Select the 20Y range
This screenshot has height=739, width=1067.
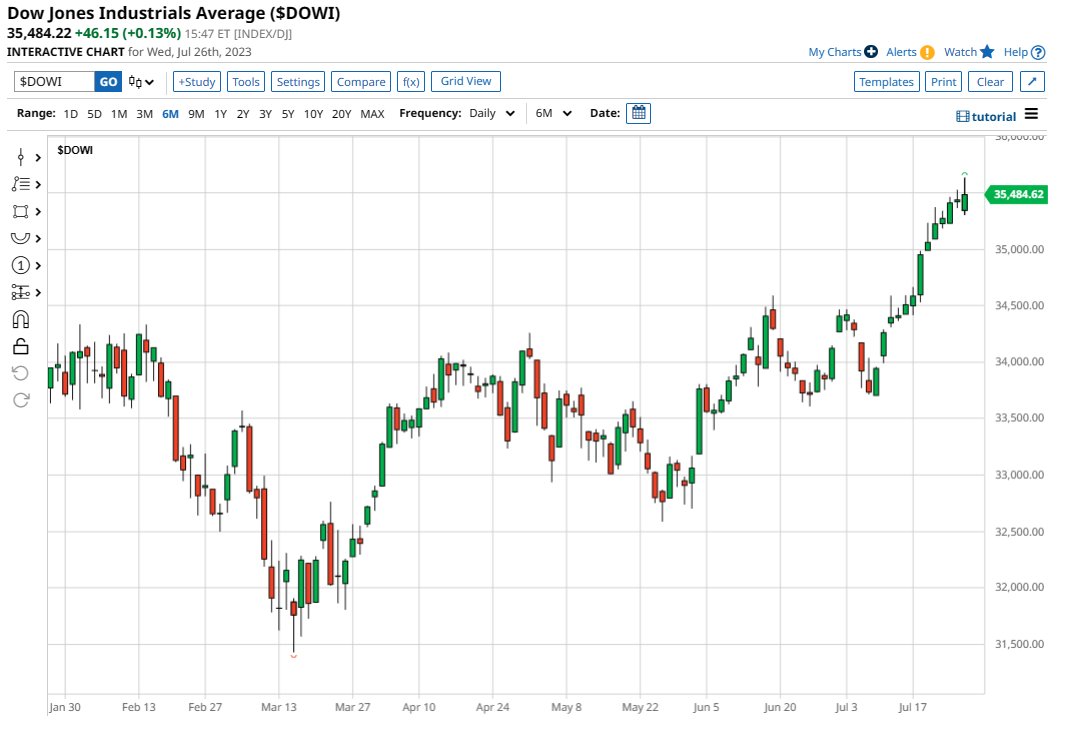click(342, 114)
